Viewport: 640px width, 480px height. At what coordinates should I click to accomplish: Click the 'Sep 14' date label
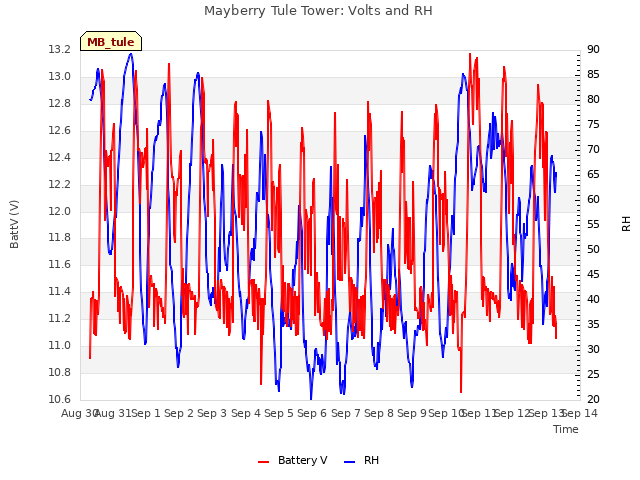tap(580, 413)
